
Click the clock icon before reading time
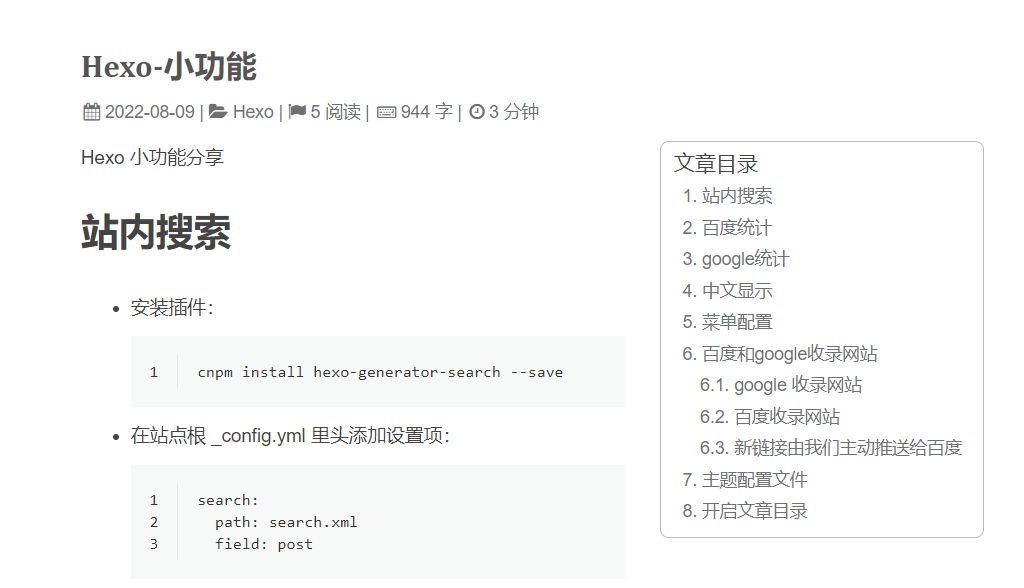(x=476, y=112)
